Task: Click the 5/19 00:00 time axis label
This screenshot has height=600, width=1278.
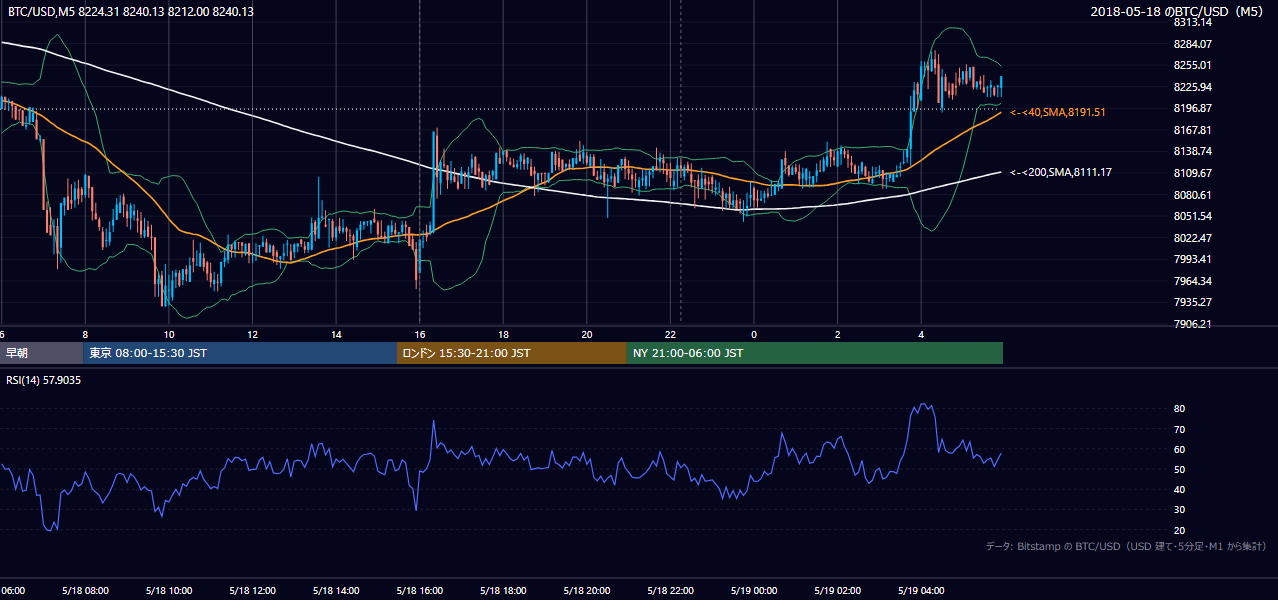Action: 753,591
